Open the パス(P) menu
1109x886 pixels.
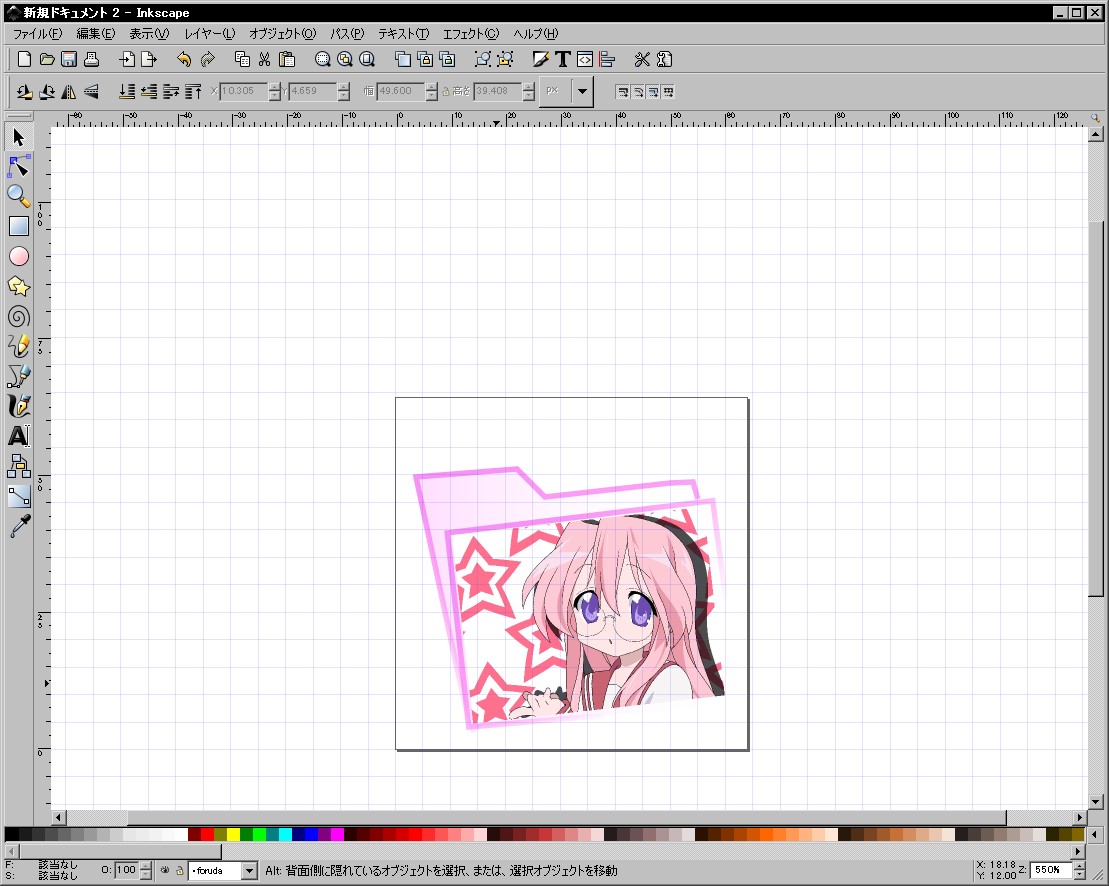[347, 33]
